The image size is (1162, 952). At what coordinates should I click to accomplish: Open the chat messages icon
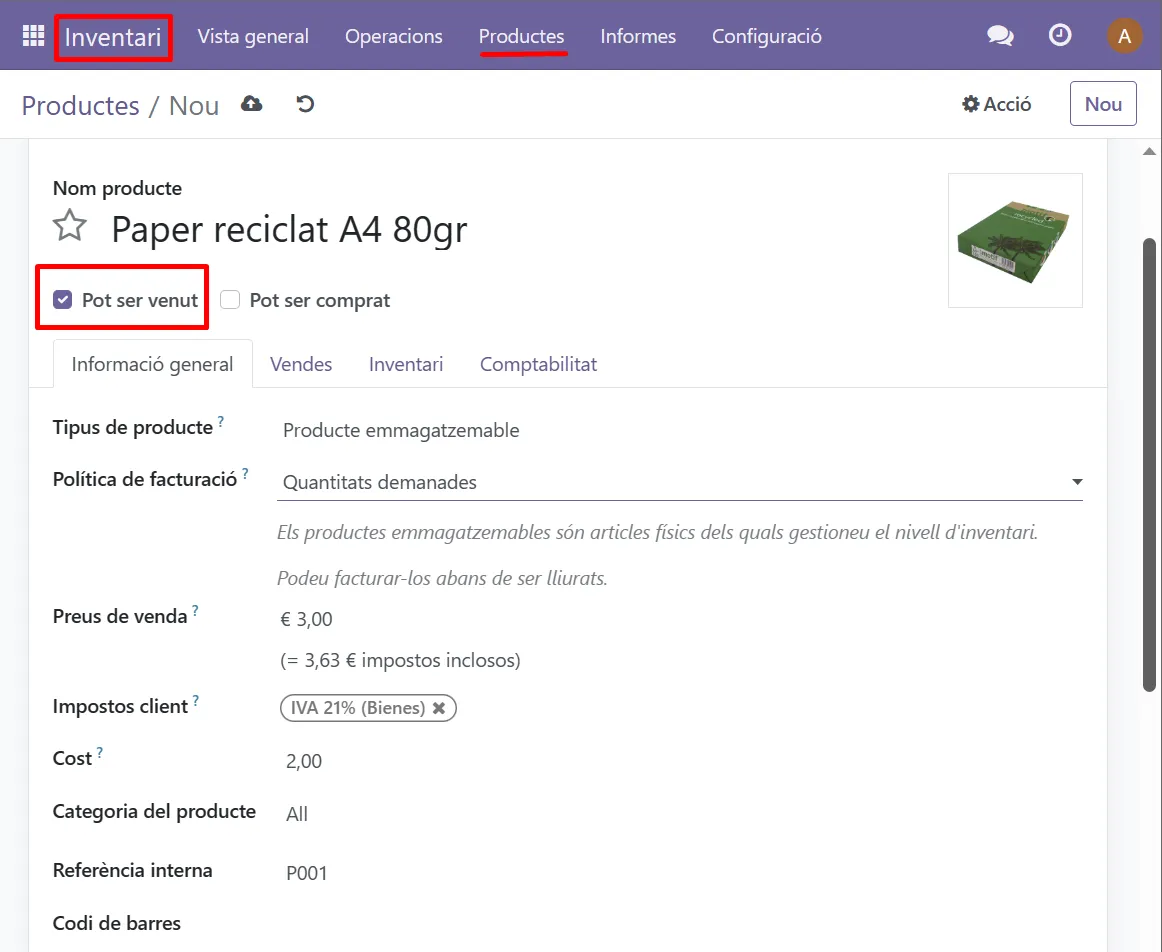[x=999, y=36]
